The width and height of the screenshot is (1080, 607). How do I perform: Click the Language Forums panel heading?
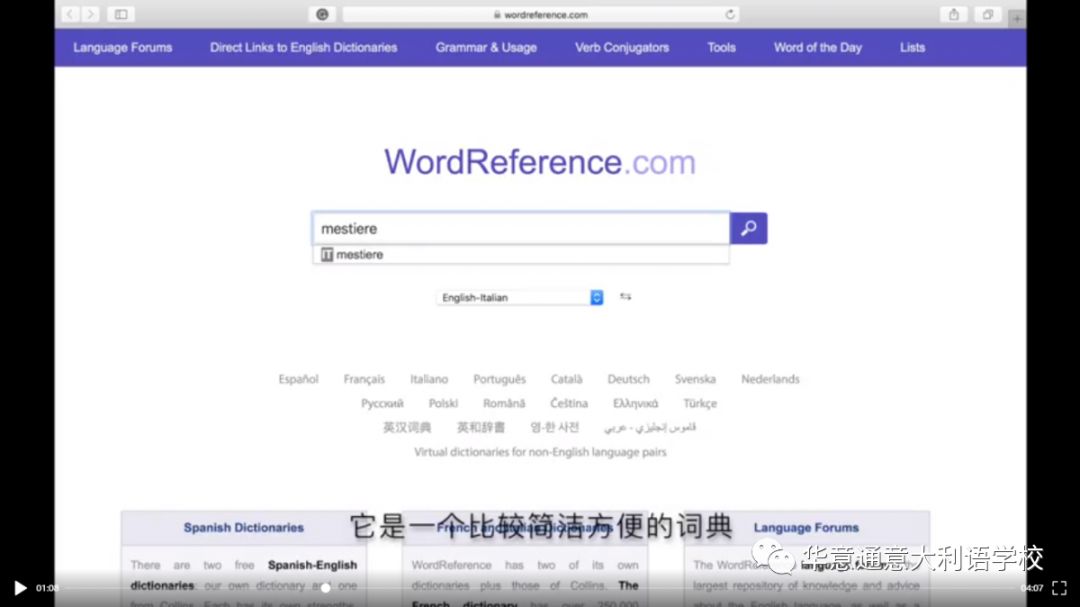[806, 528]
